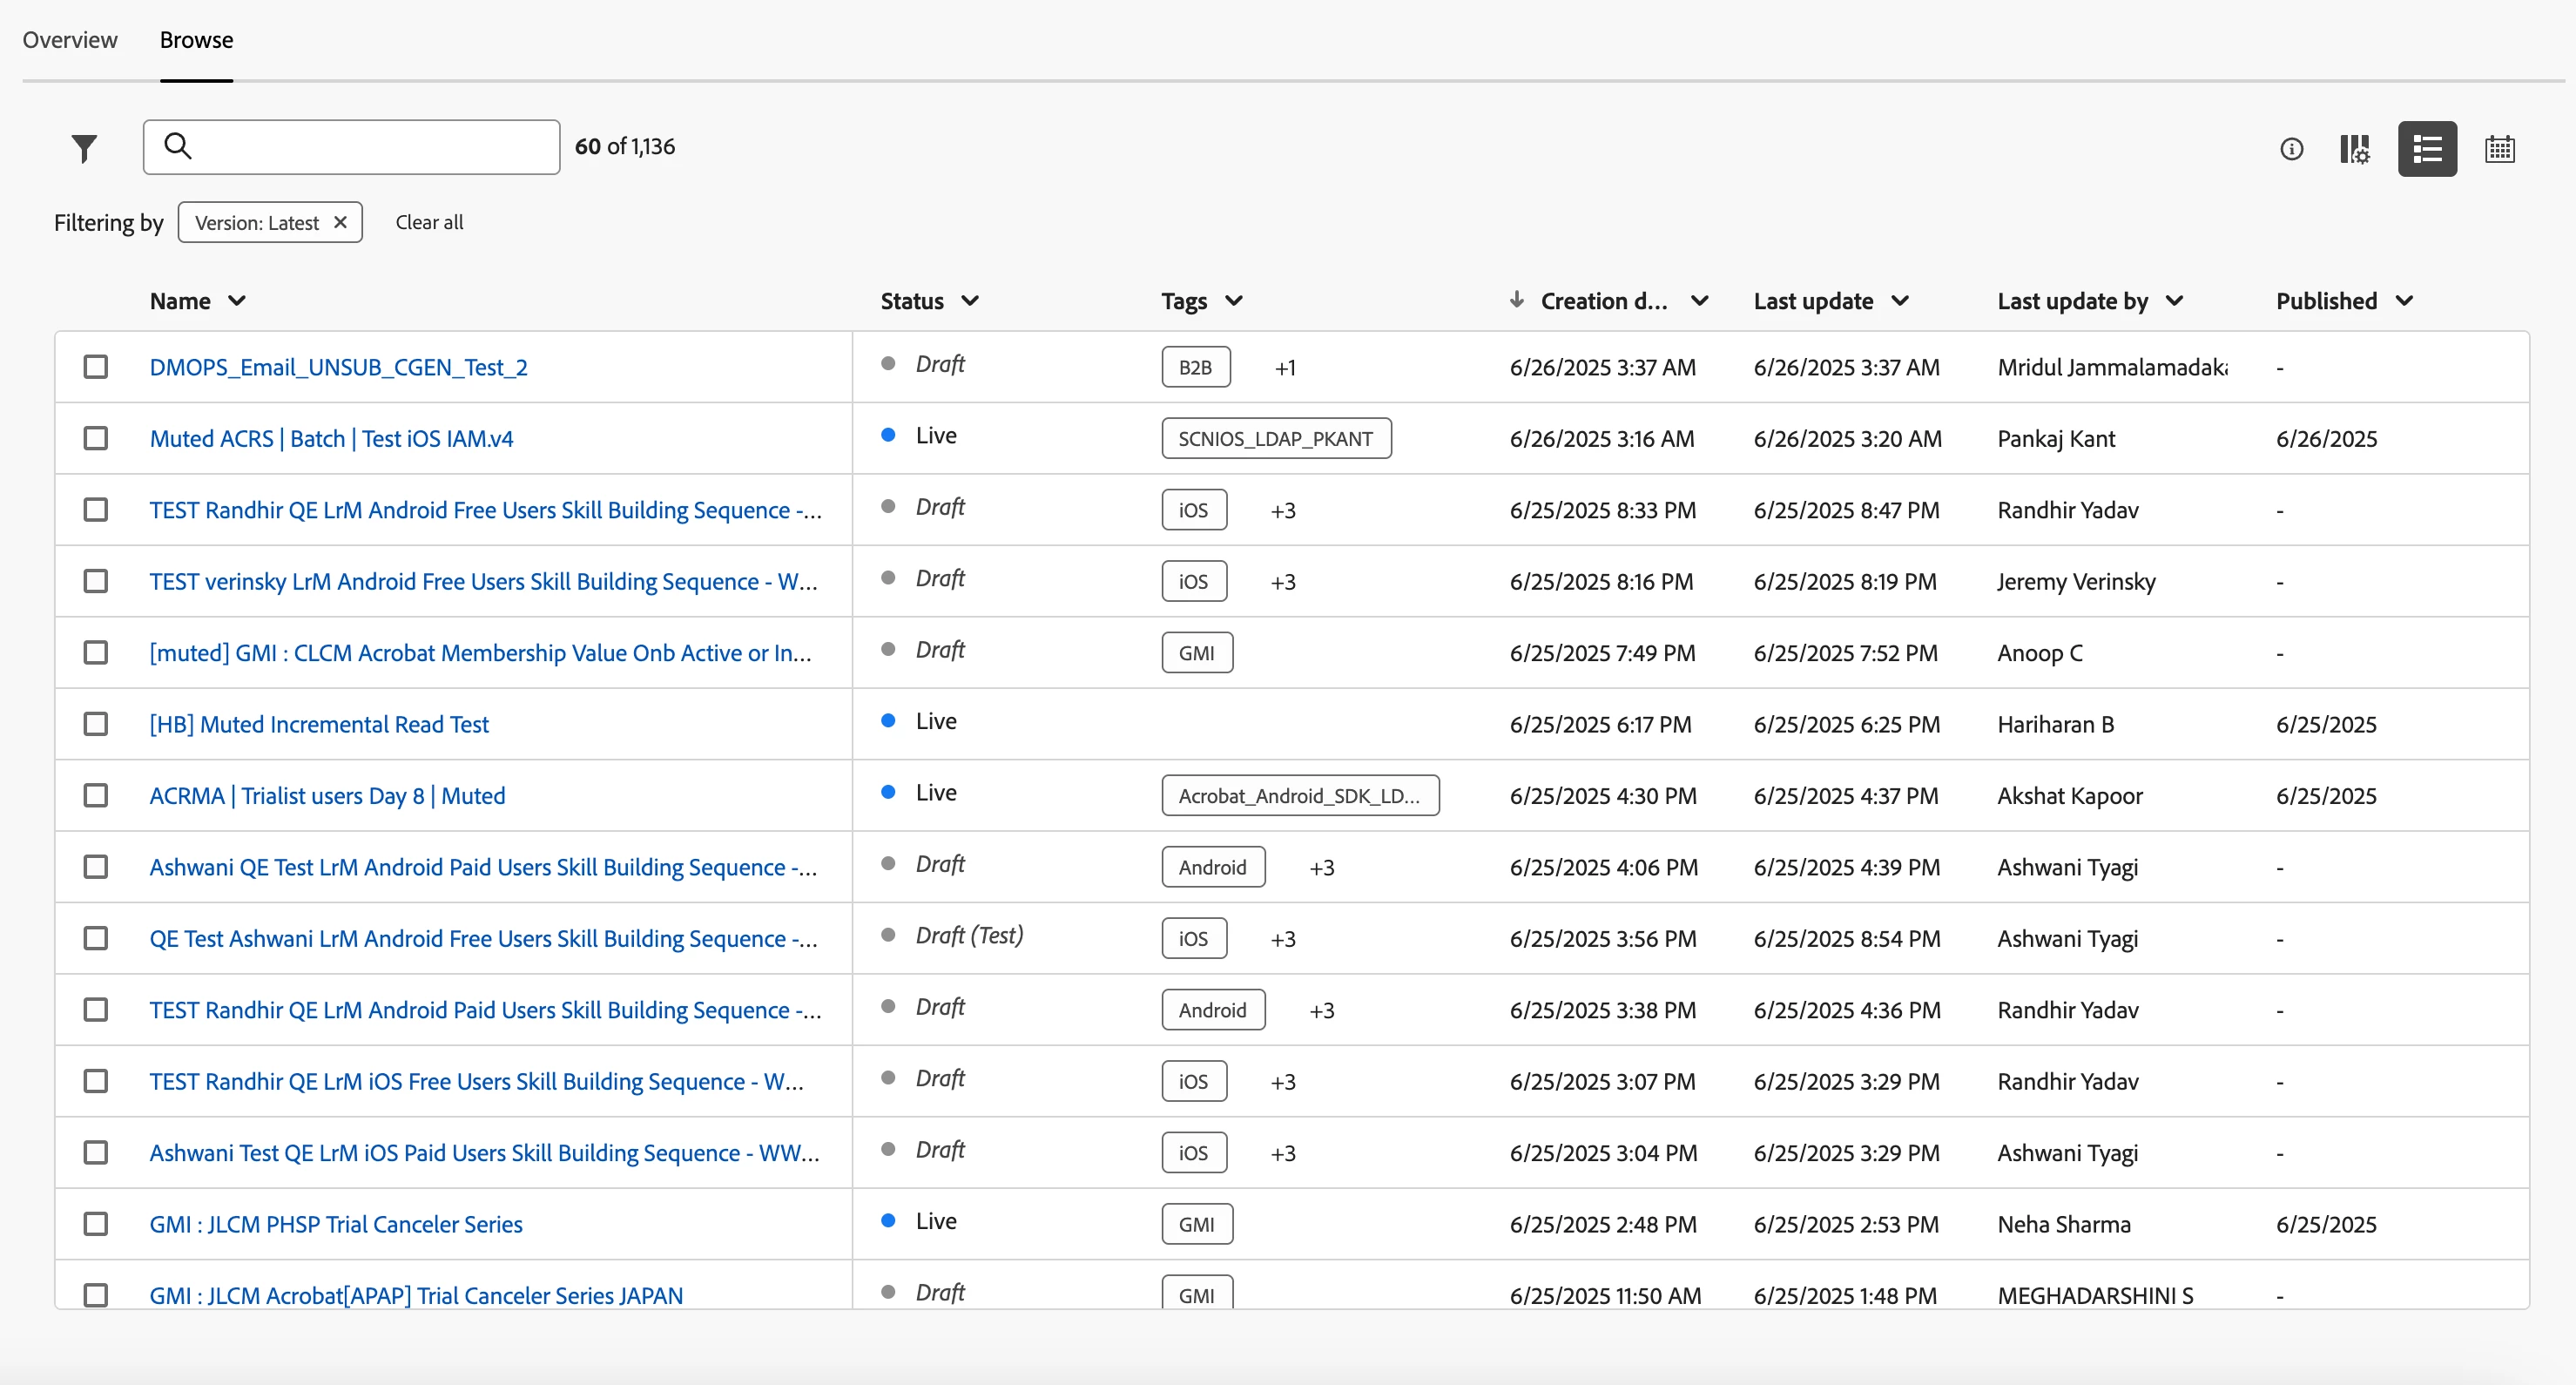2576x1385 pixels.
Task: Switch to the Overview tab
Action: [x=70, y=40]
